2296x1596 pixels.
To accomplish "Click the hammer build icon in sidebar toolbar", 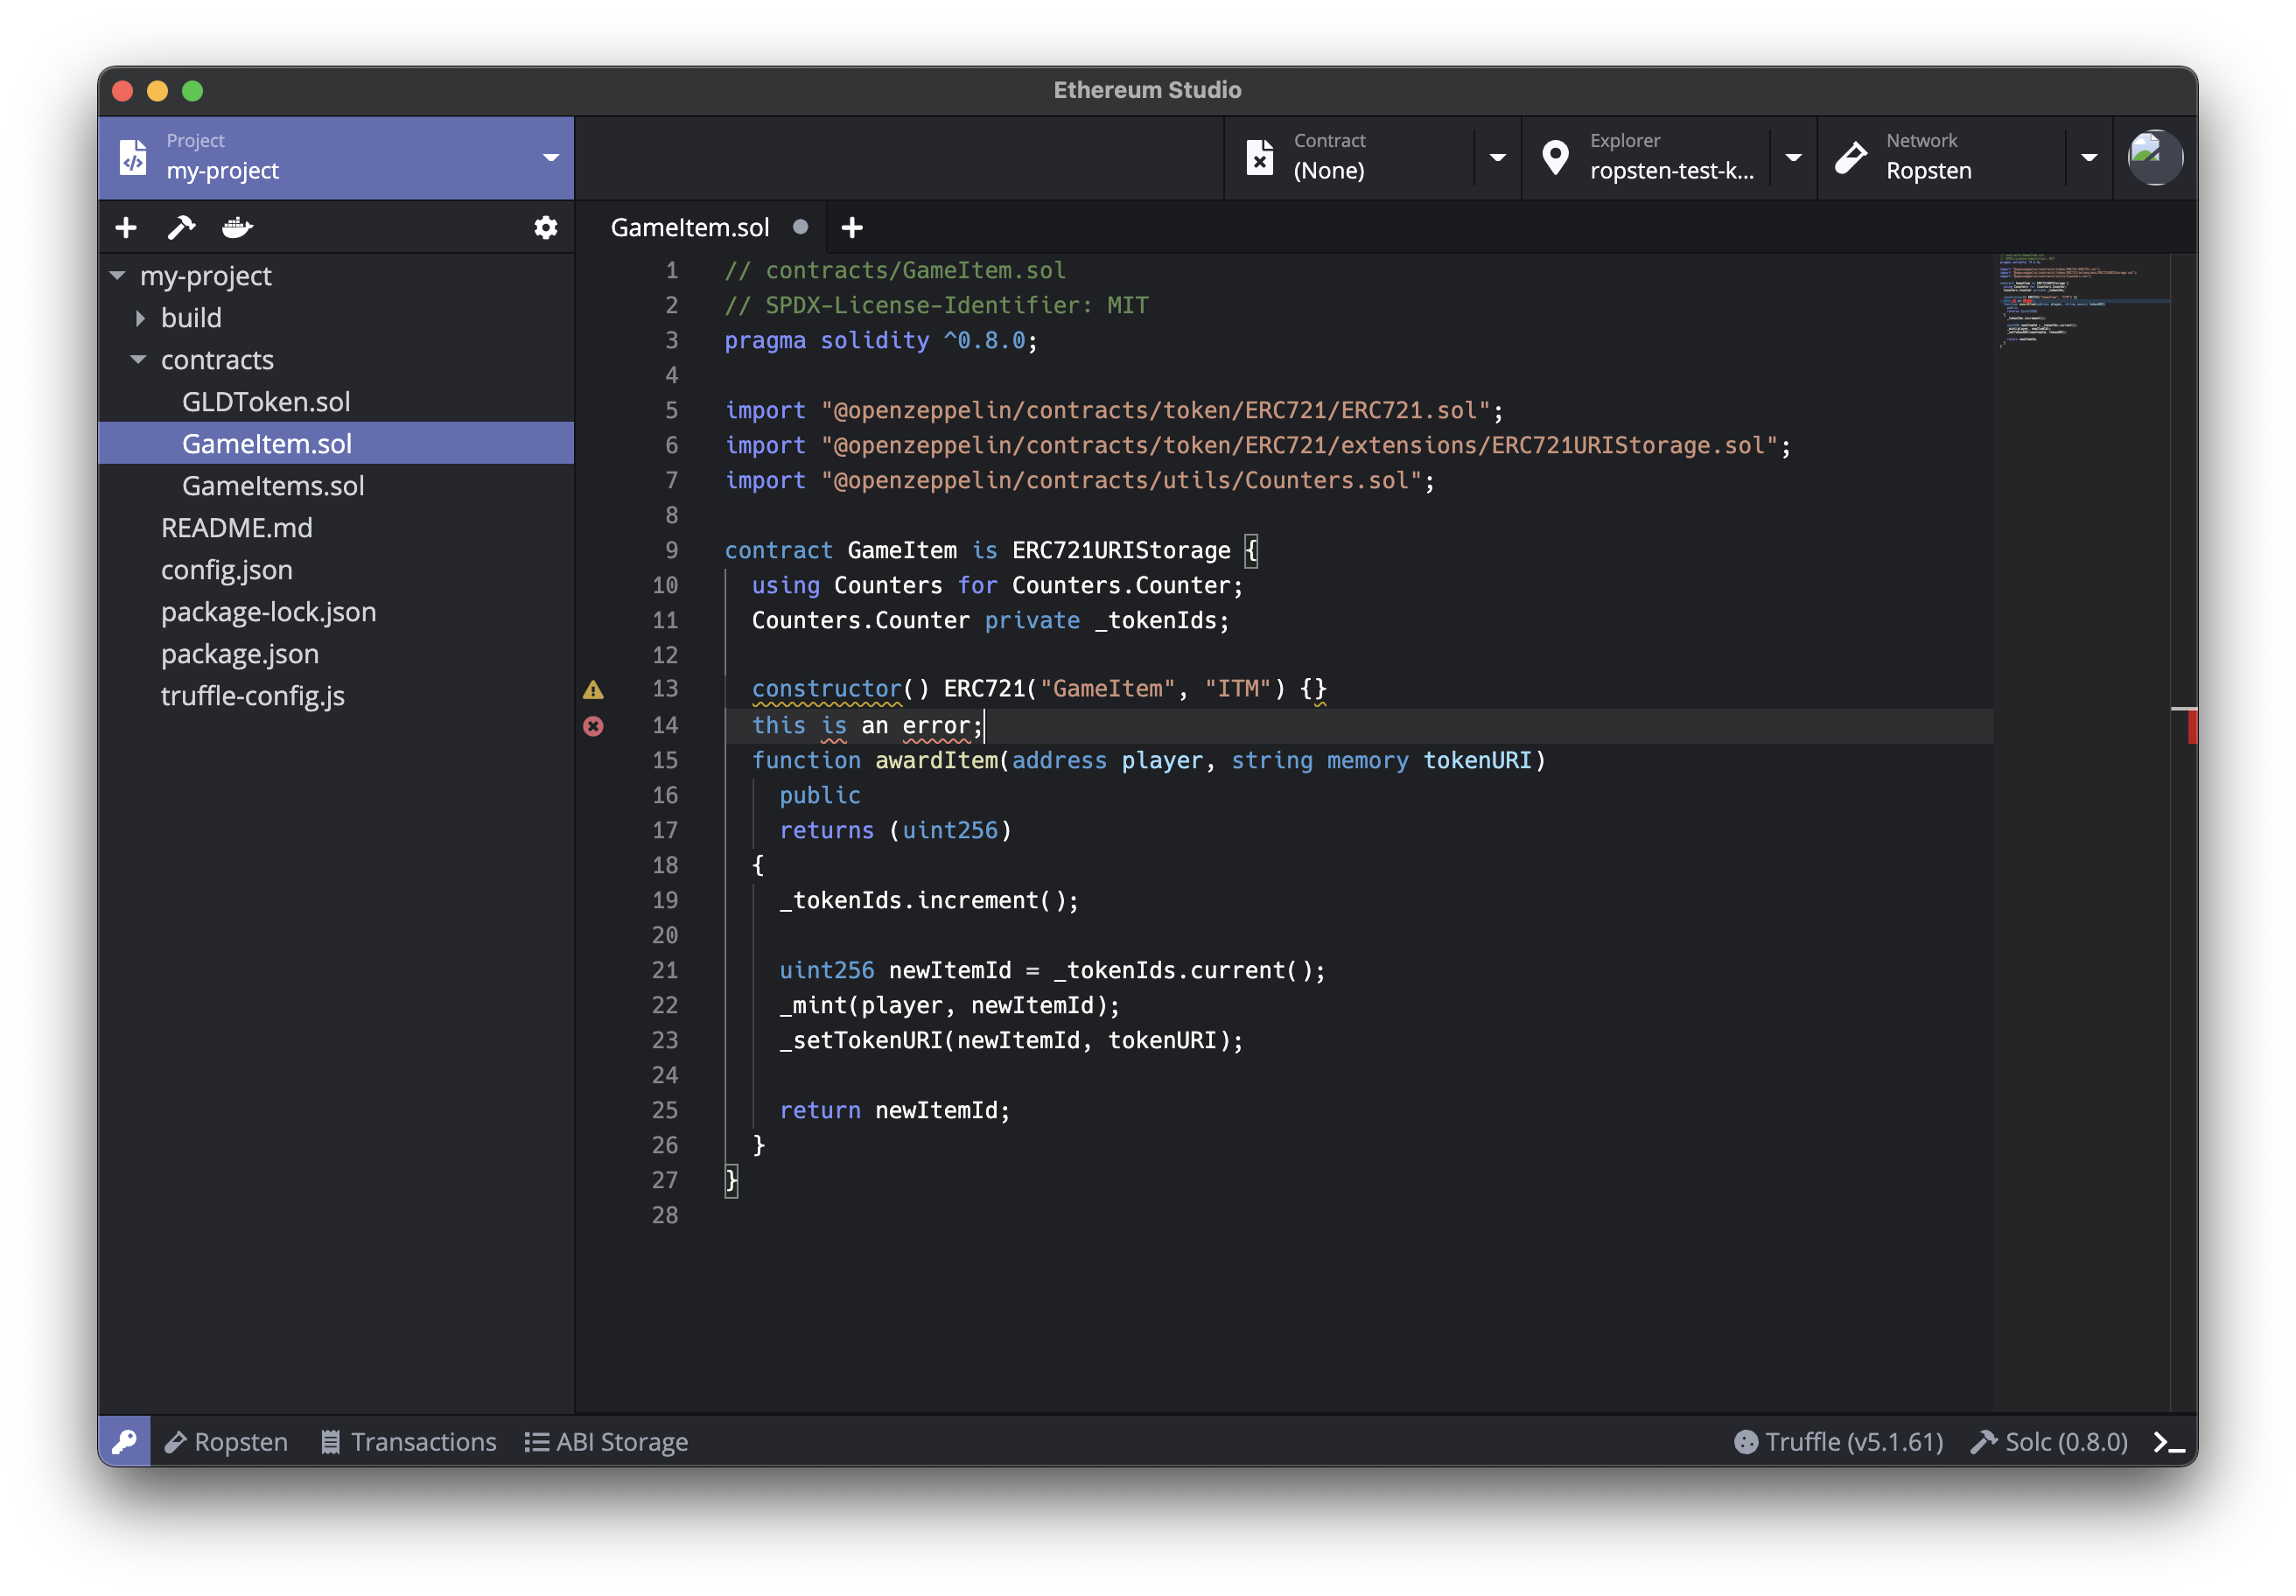I will 181,228.
